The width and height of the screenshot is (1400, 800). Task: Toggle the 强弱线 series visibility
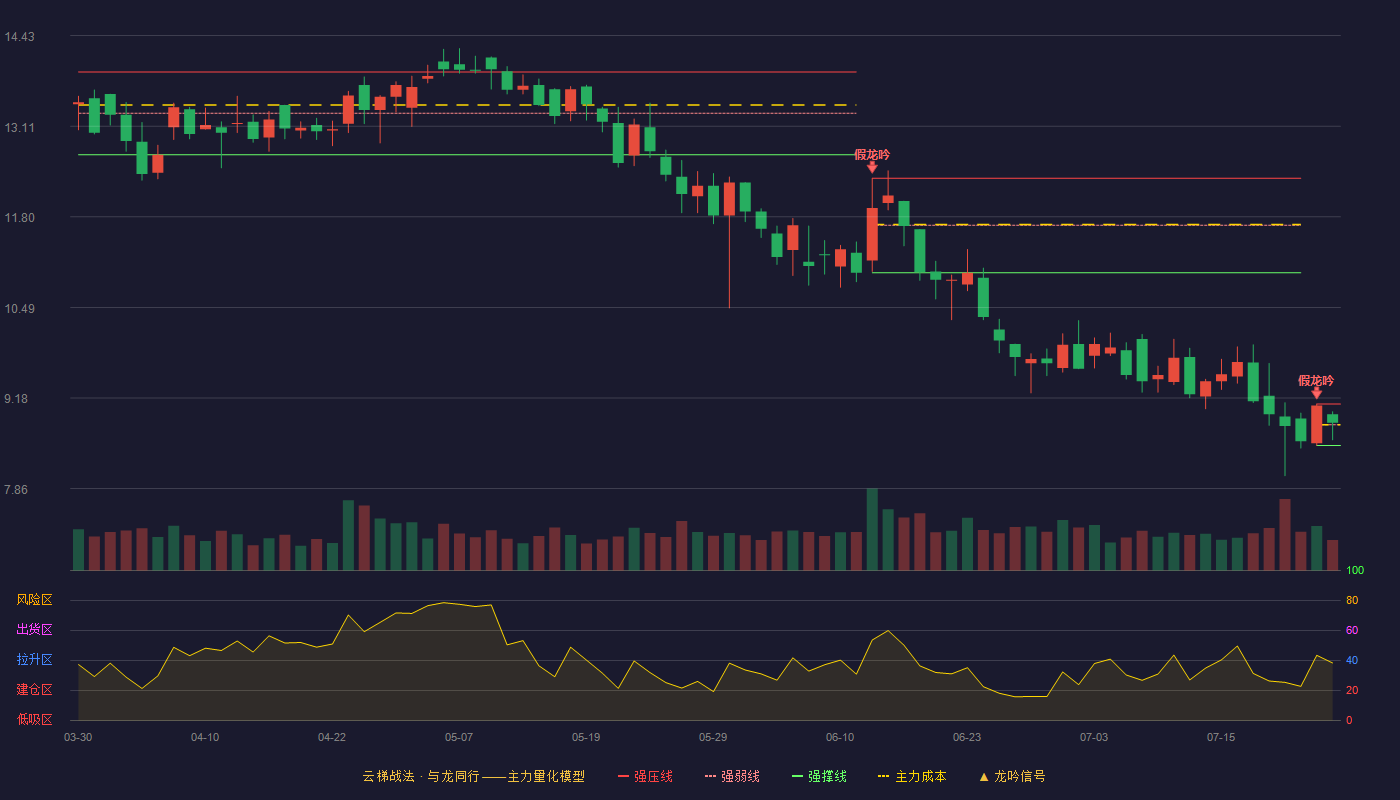732,776
